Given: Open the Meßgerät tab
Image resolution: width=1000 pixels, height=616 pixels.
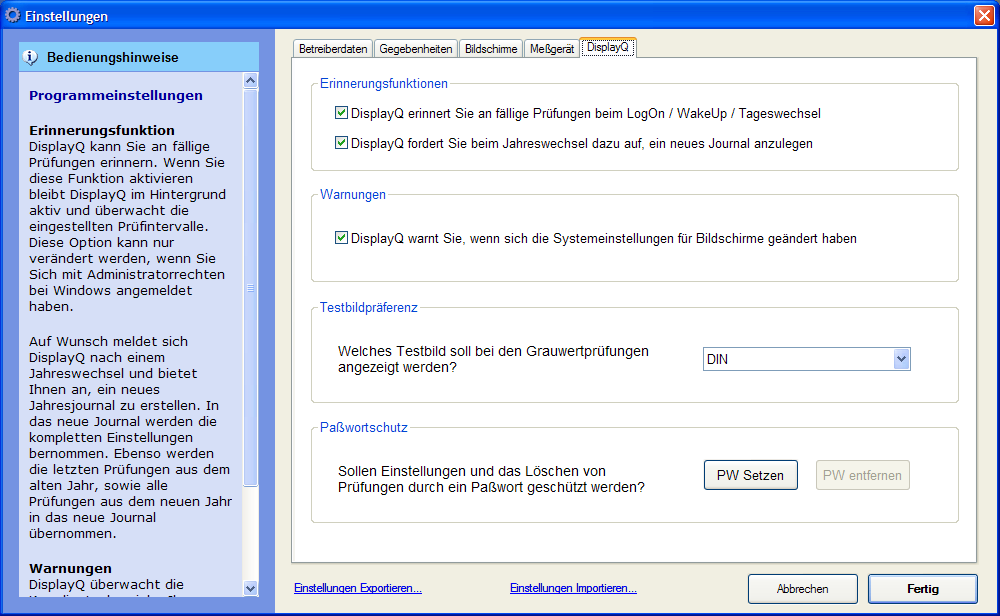Looking at the screenshot, I should click(552, 49).
